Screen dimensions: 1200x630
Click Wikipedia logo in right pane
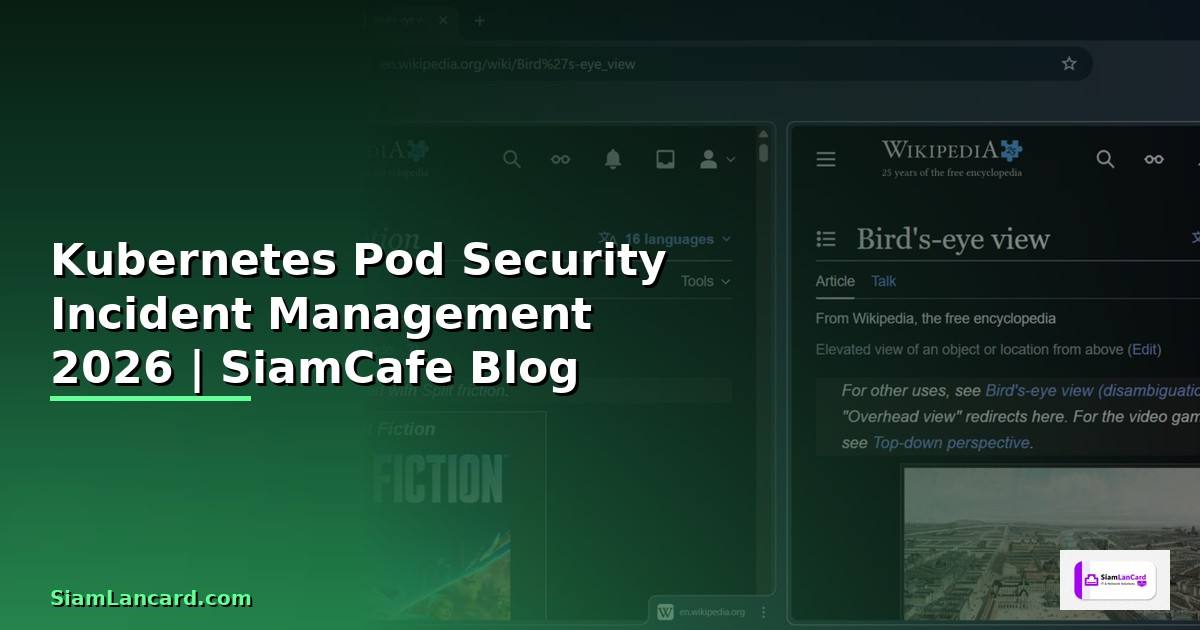(952, 158)
